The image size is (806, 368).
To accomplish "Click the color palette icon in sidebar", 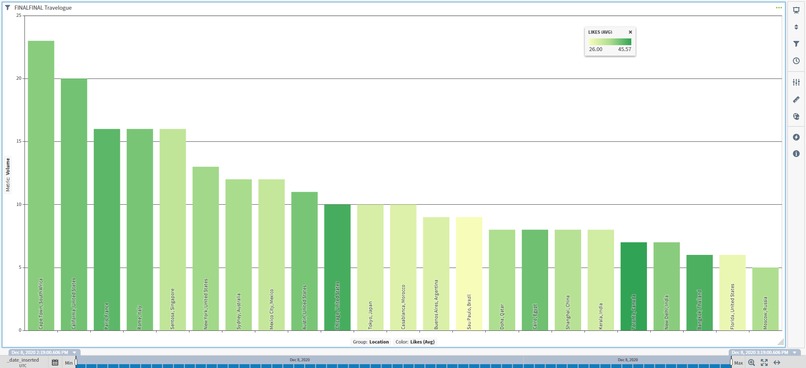I will 796,117.
